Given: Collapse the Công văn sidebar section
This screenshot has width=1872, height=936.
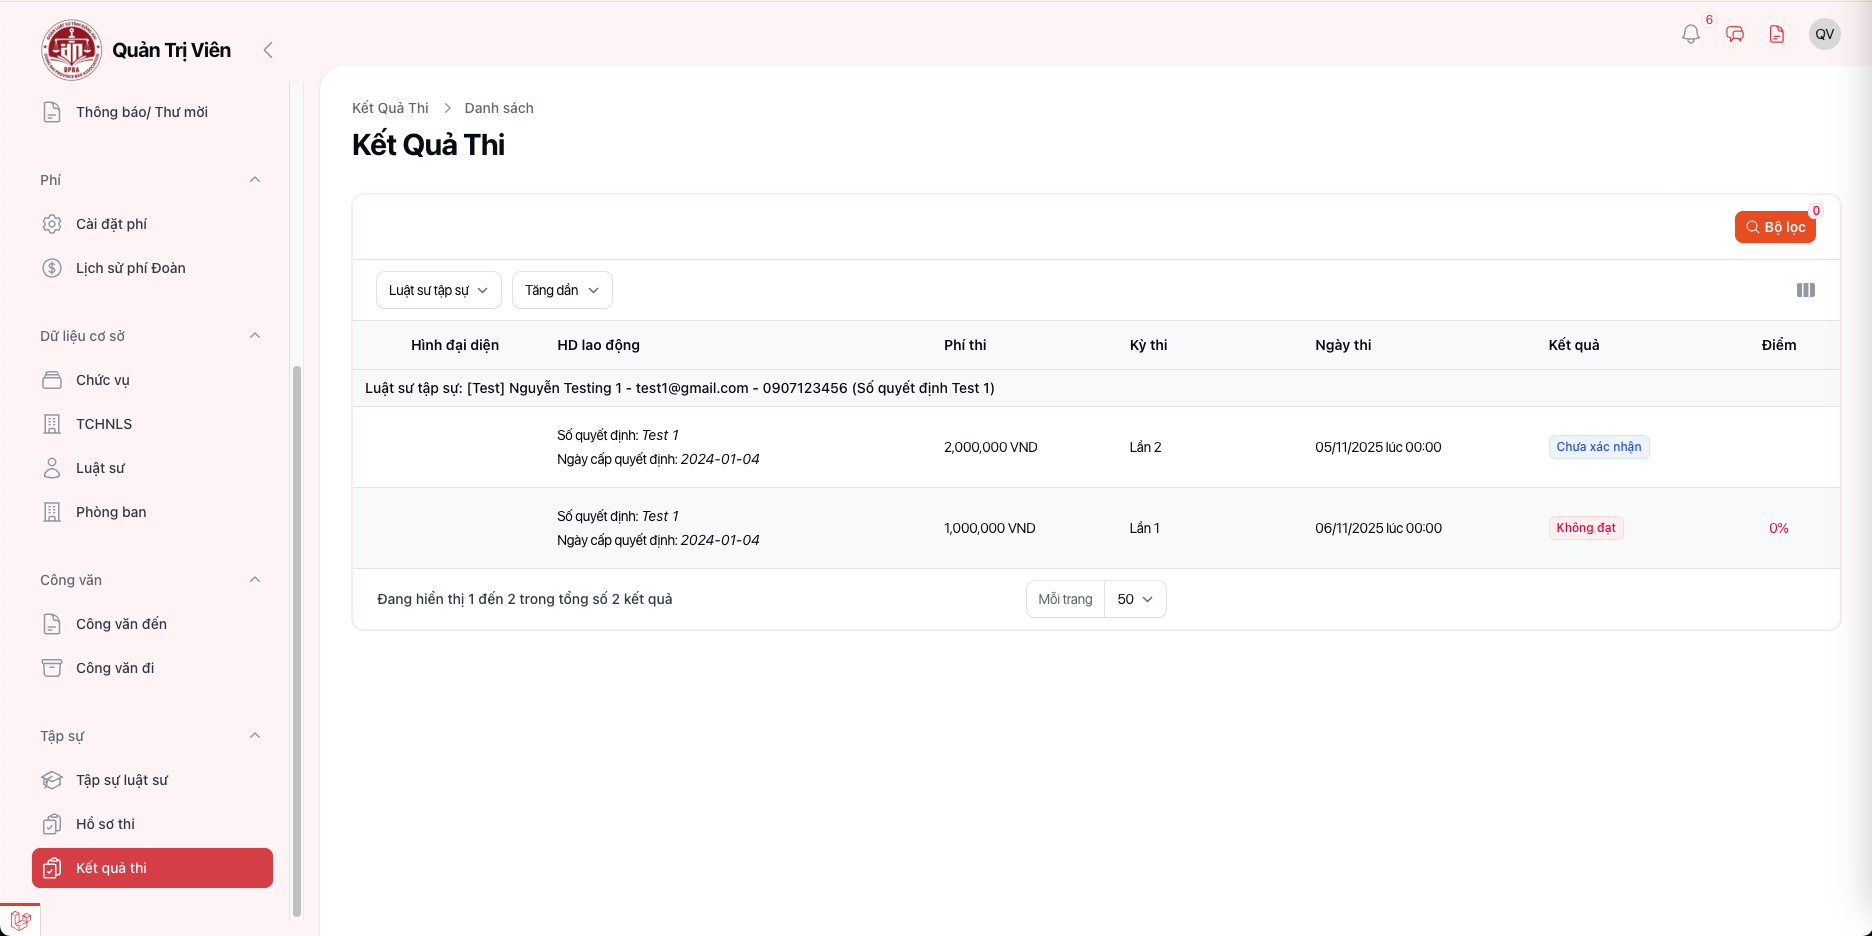Looking at the screenshot, I should (255, 580).
